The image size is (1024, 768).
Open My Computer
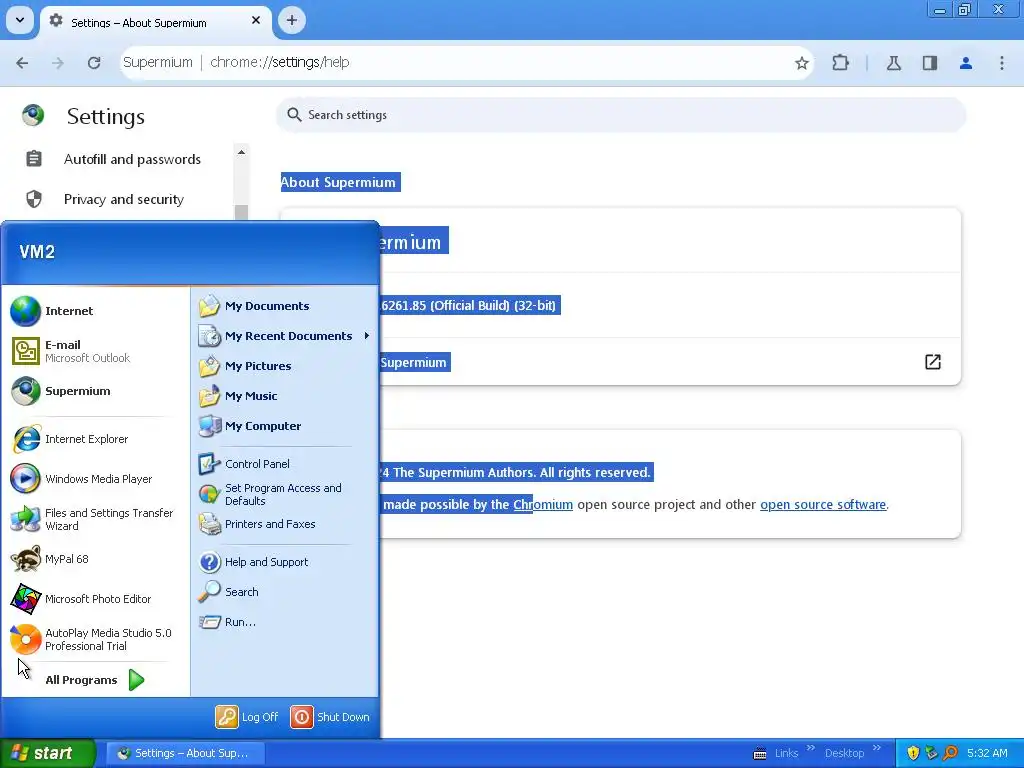point(249,426)
